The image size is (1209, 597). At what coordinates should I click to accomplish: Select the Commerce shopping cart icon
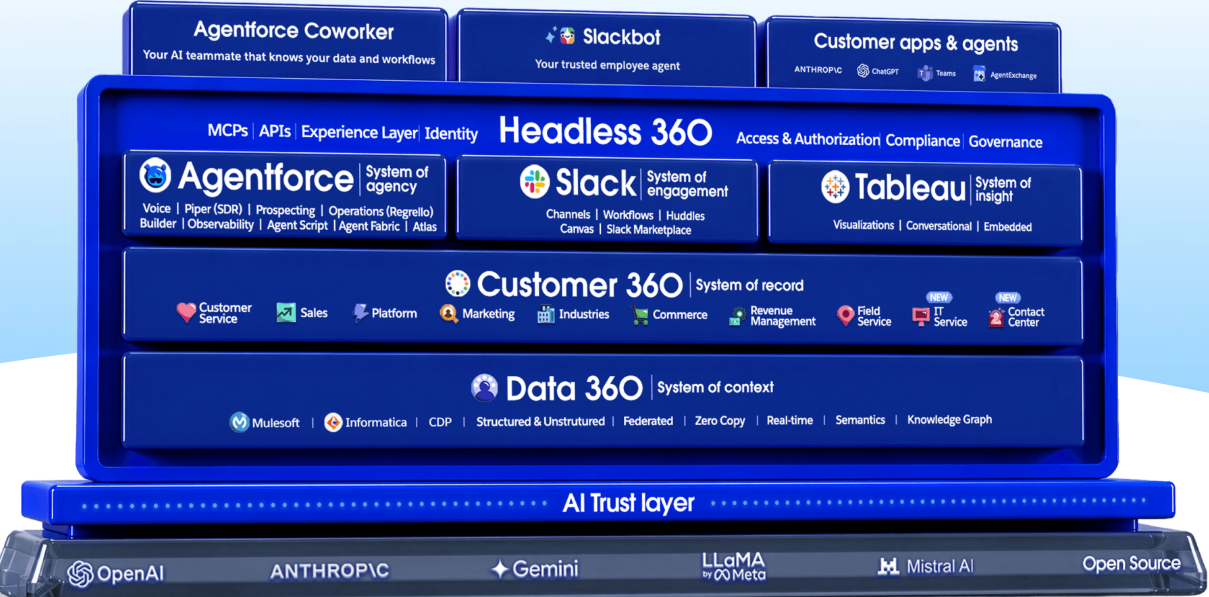click(640, 315)
